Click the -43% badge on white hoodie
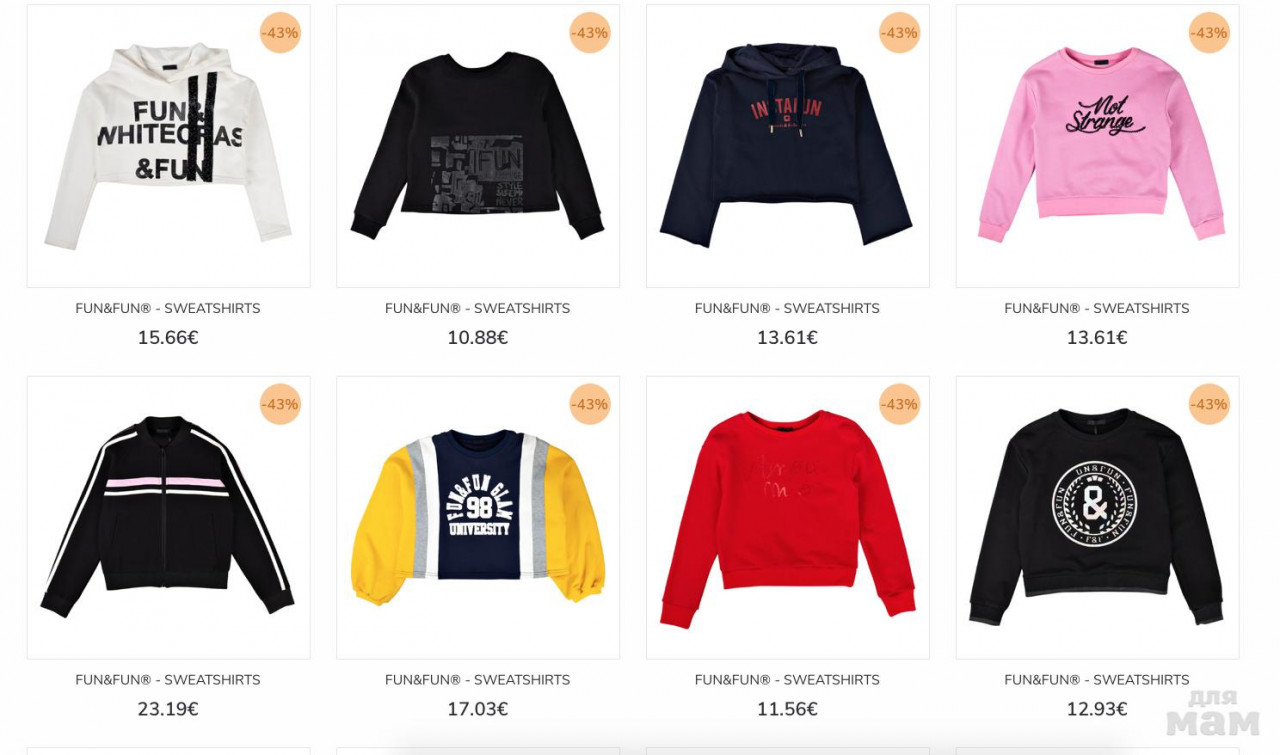This screenshot has height=755, width=1280. [x=280, y=33]
